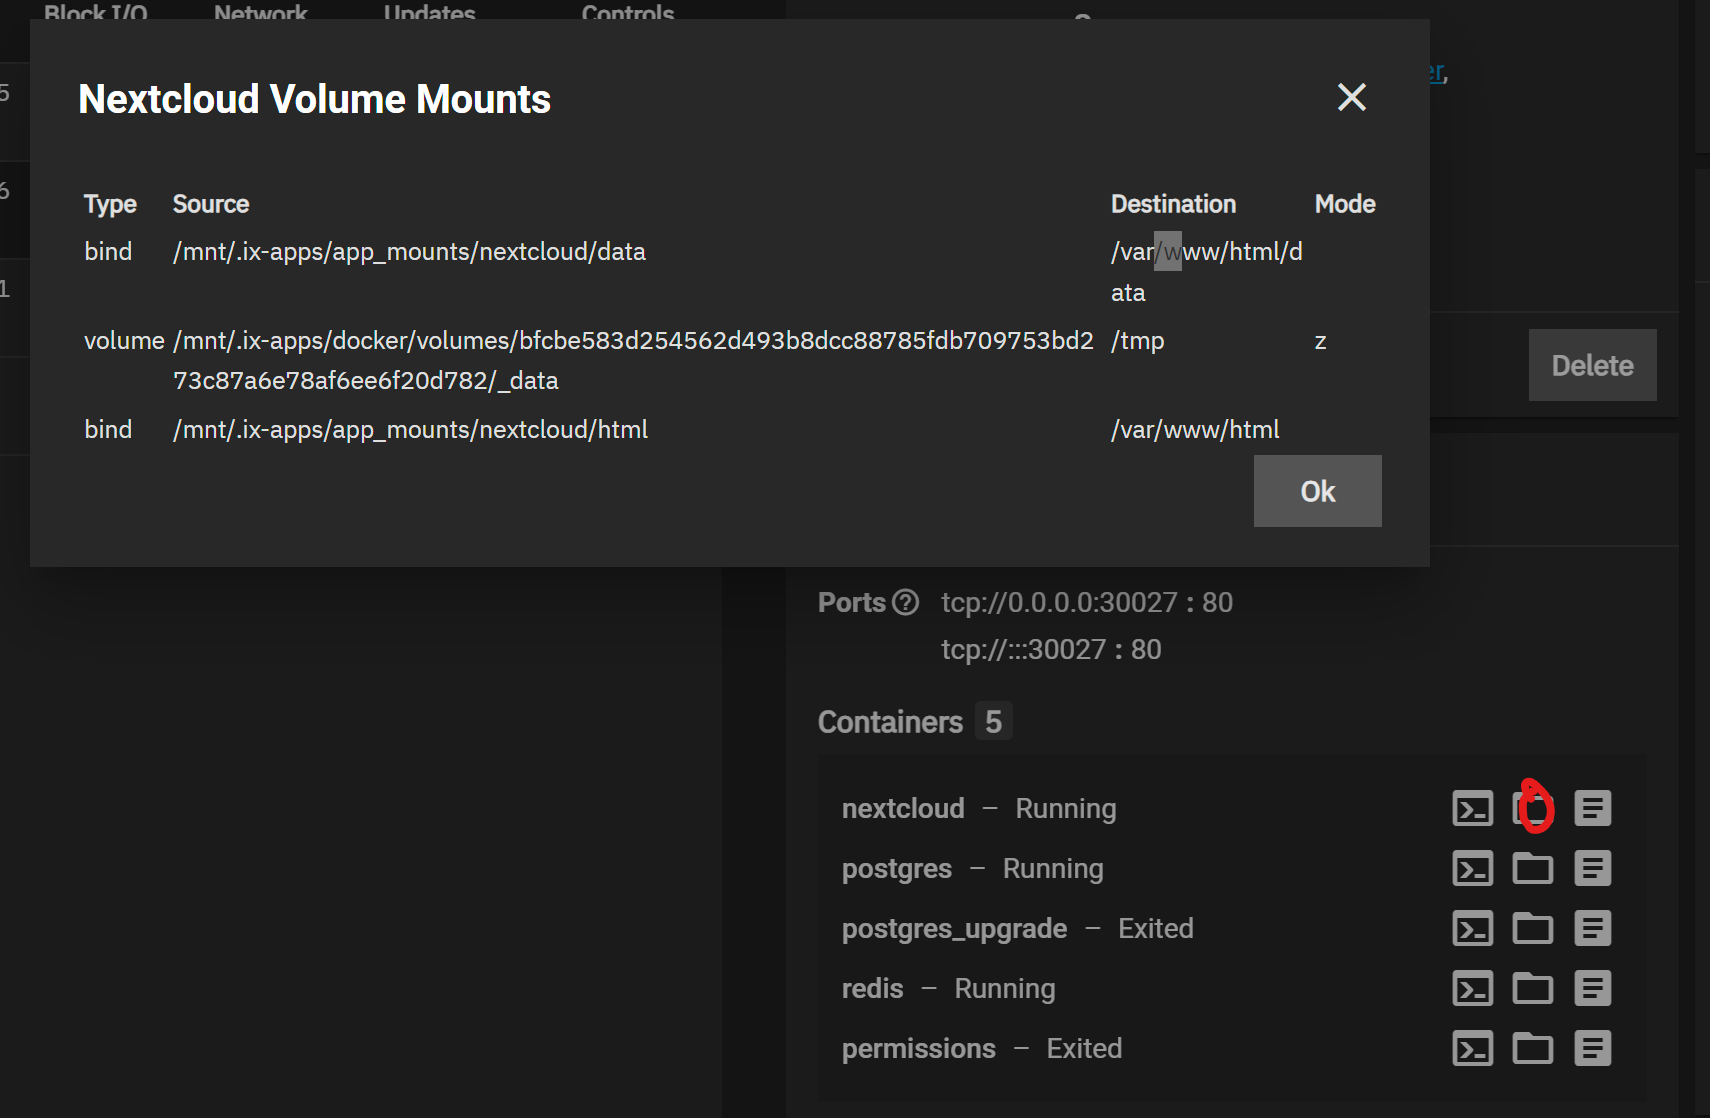1710x1118 pixels.
Task: Click the 'z' mode value
Action: [1320, 341]
